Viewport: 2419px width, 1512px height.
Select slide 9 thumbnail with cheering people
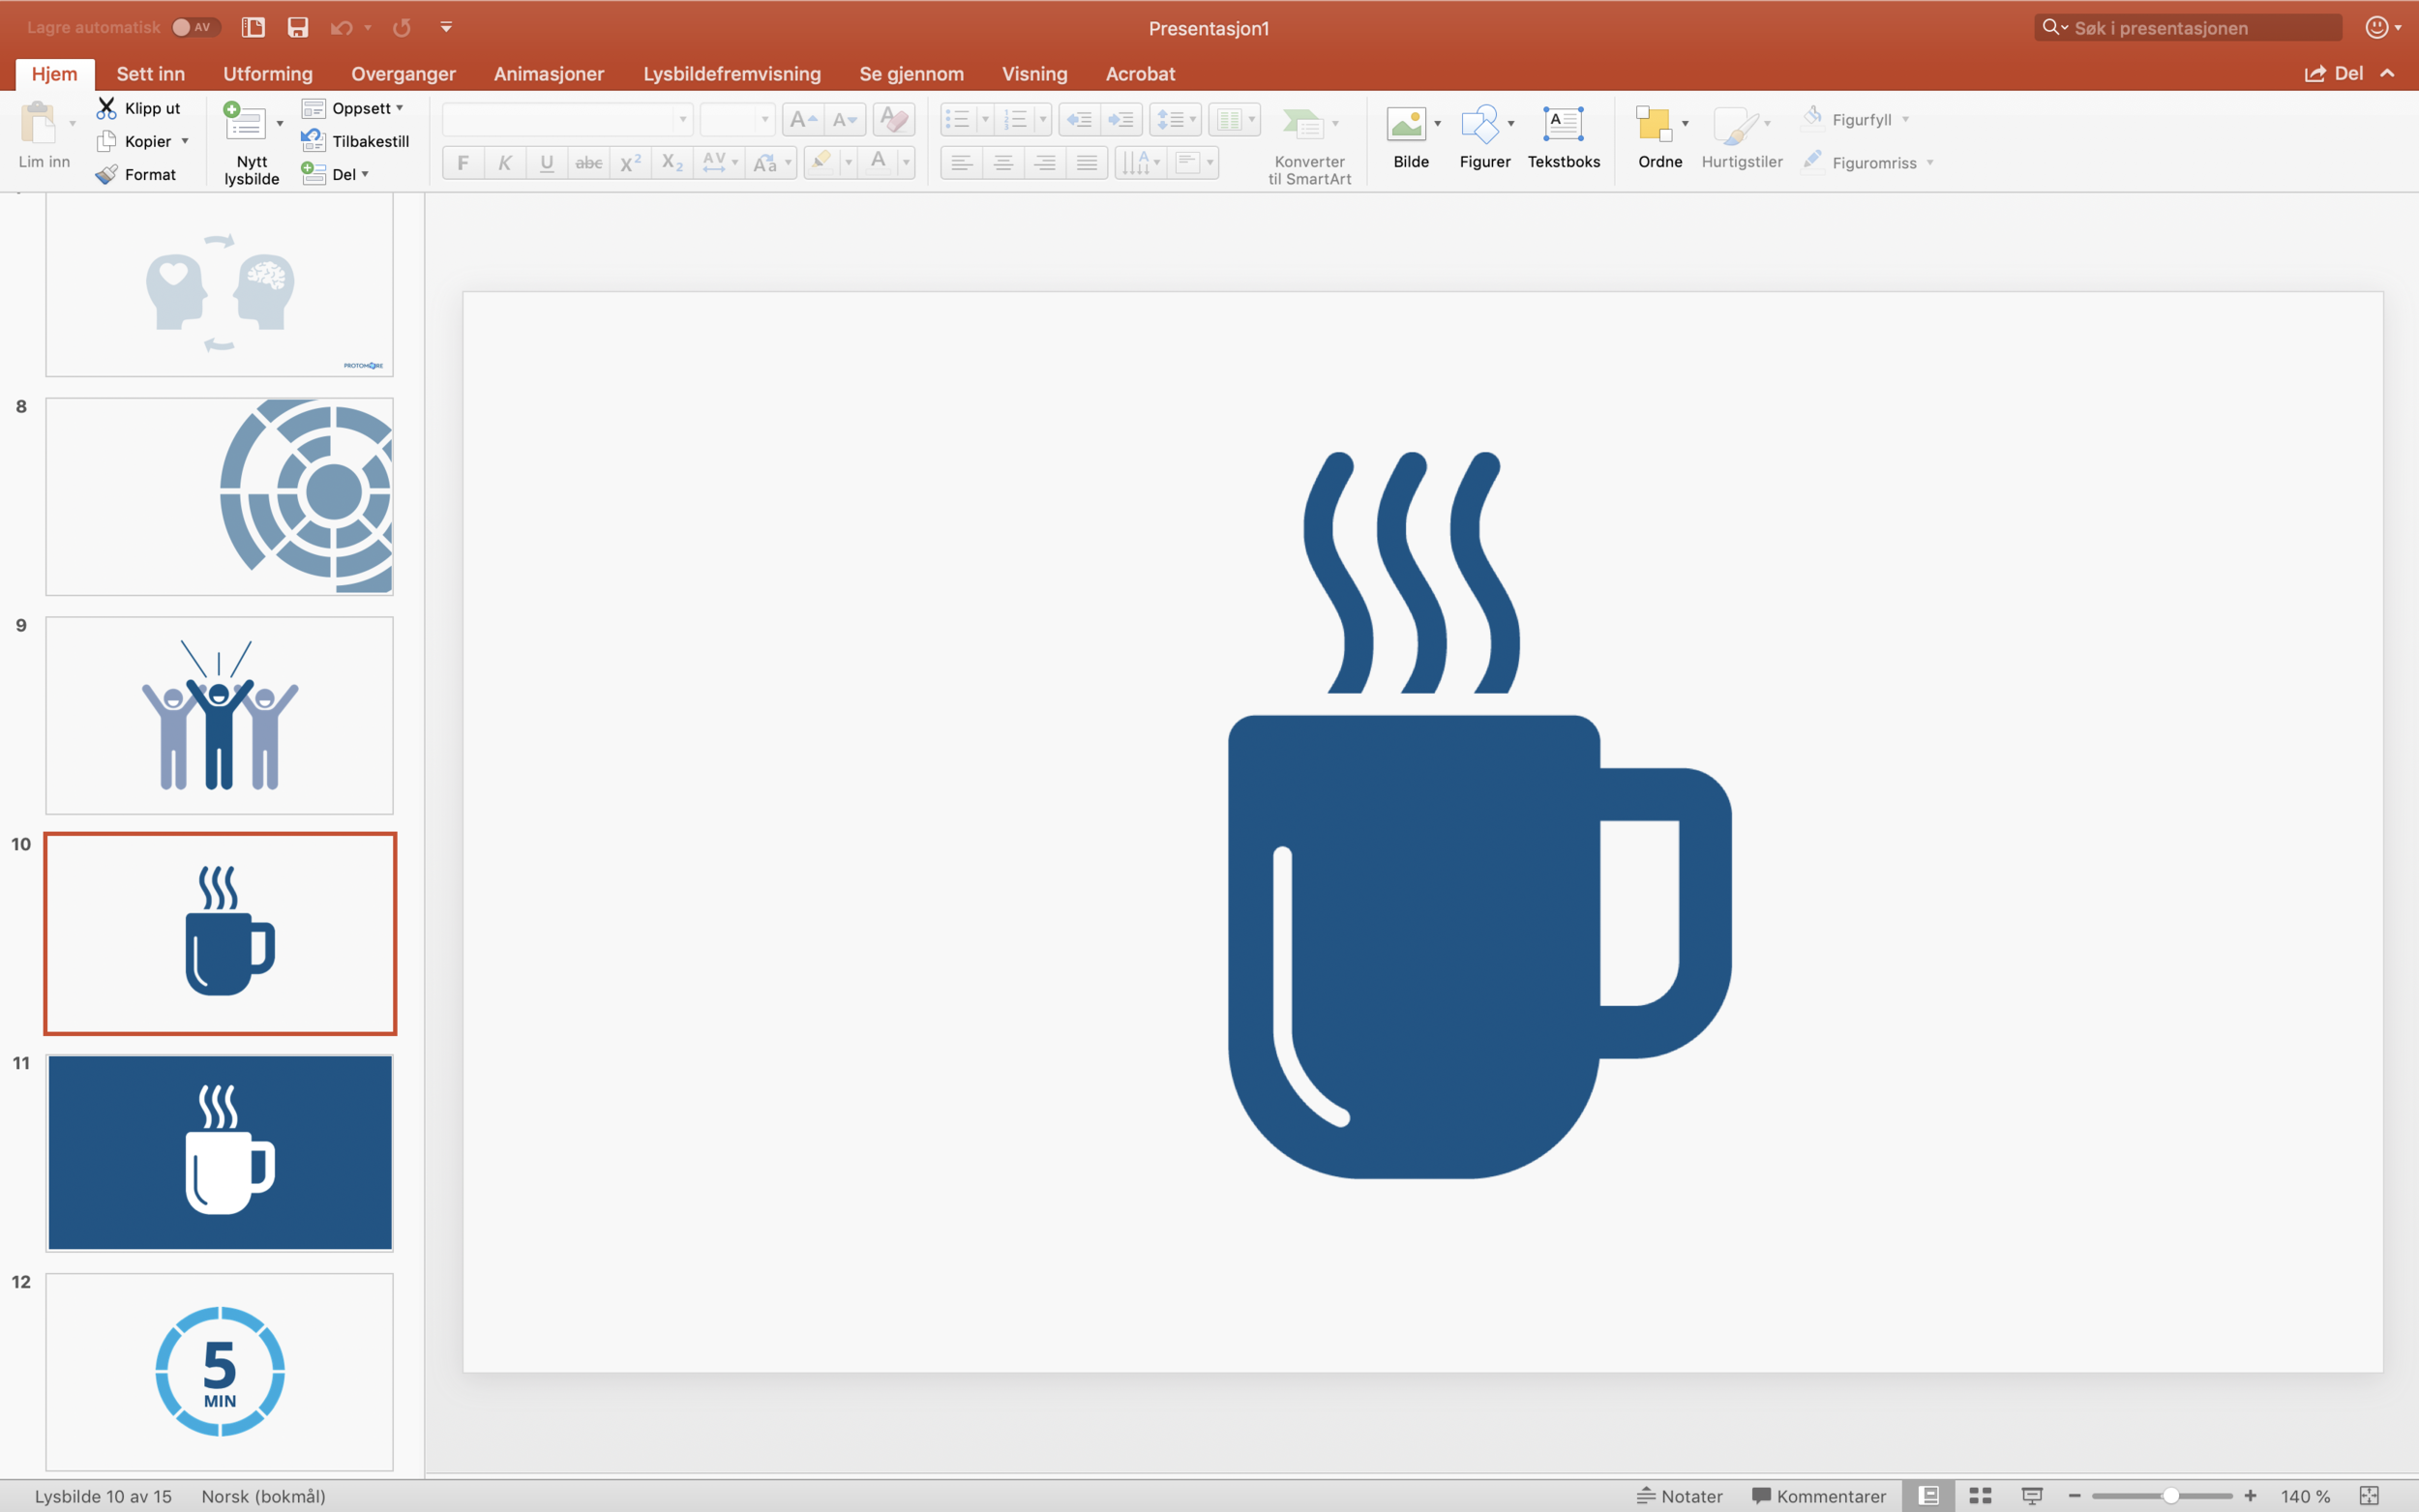pos(219,715)
